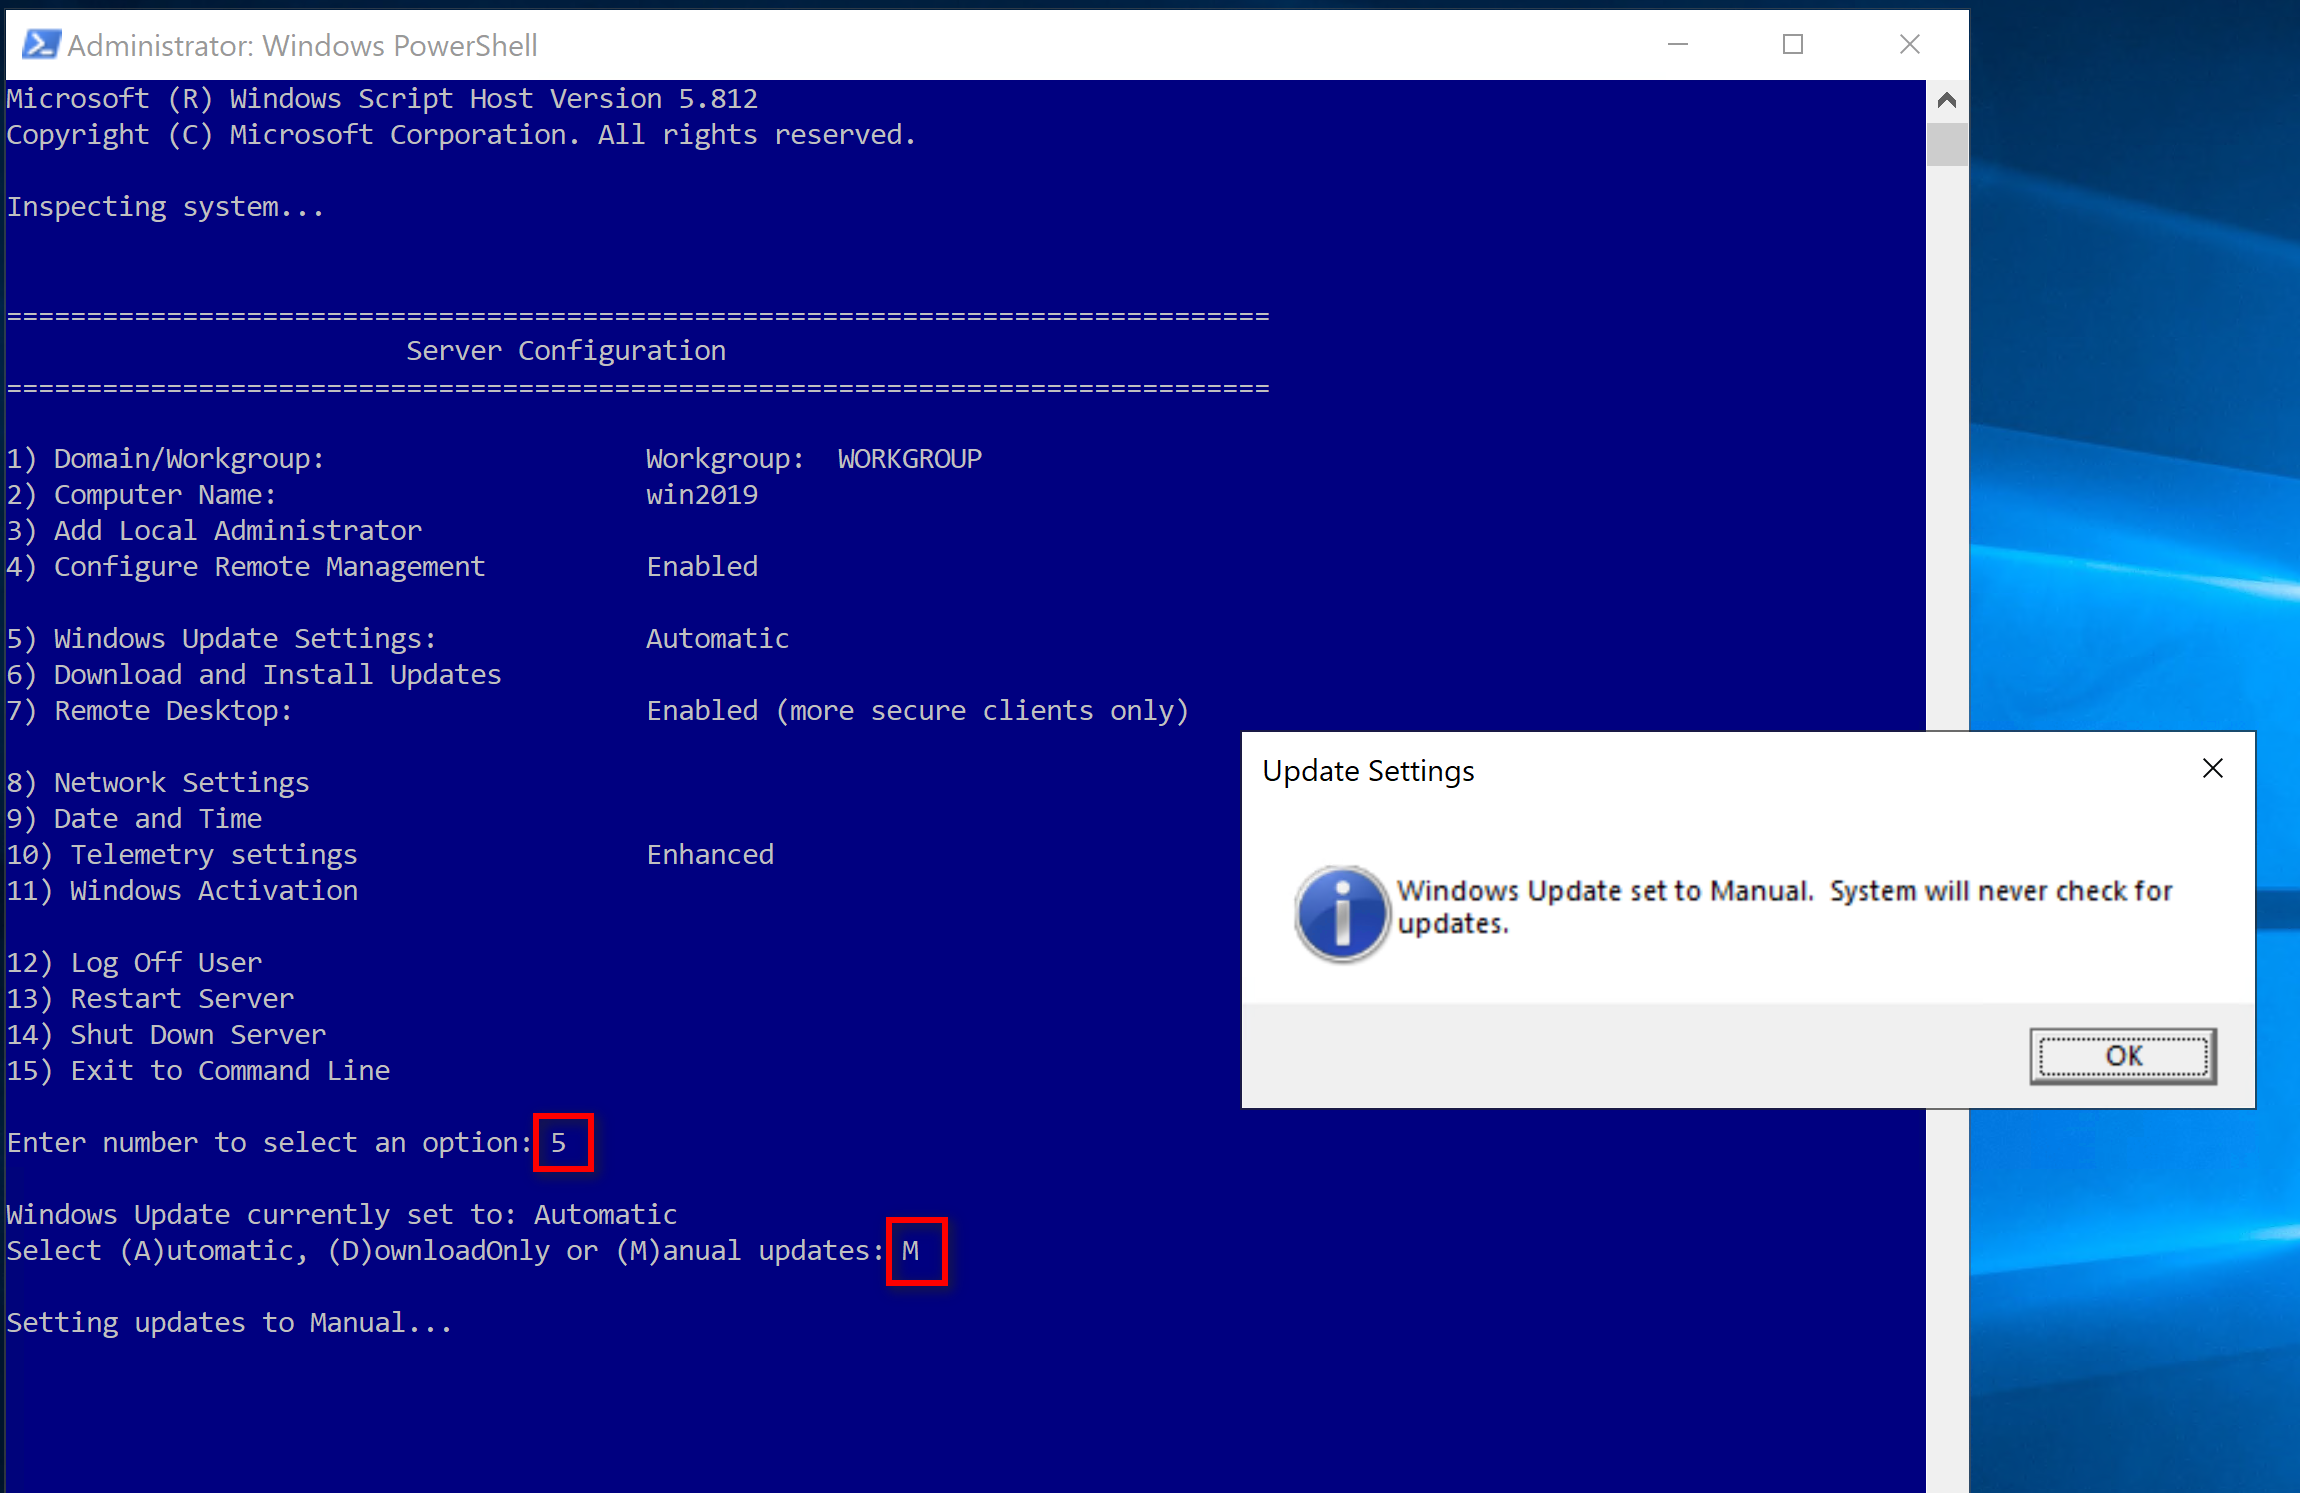Screen dimensions: 2300x1493
Task: Click OK in Update Settings dialog
Action: tap(2122, 1056)
